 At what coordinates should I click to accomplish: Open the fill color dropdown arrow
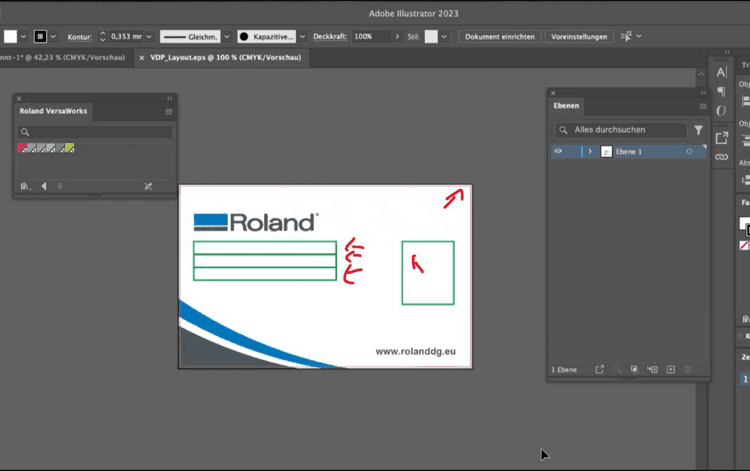(x=23, y=36)
